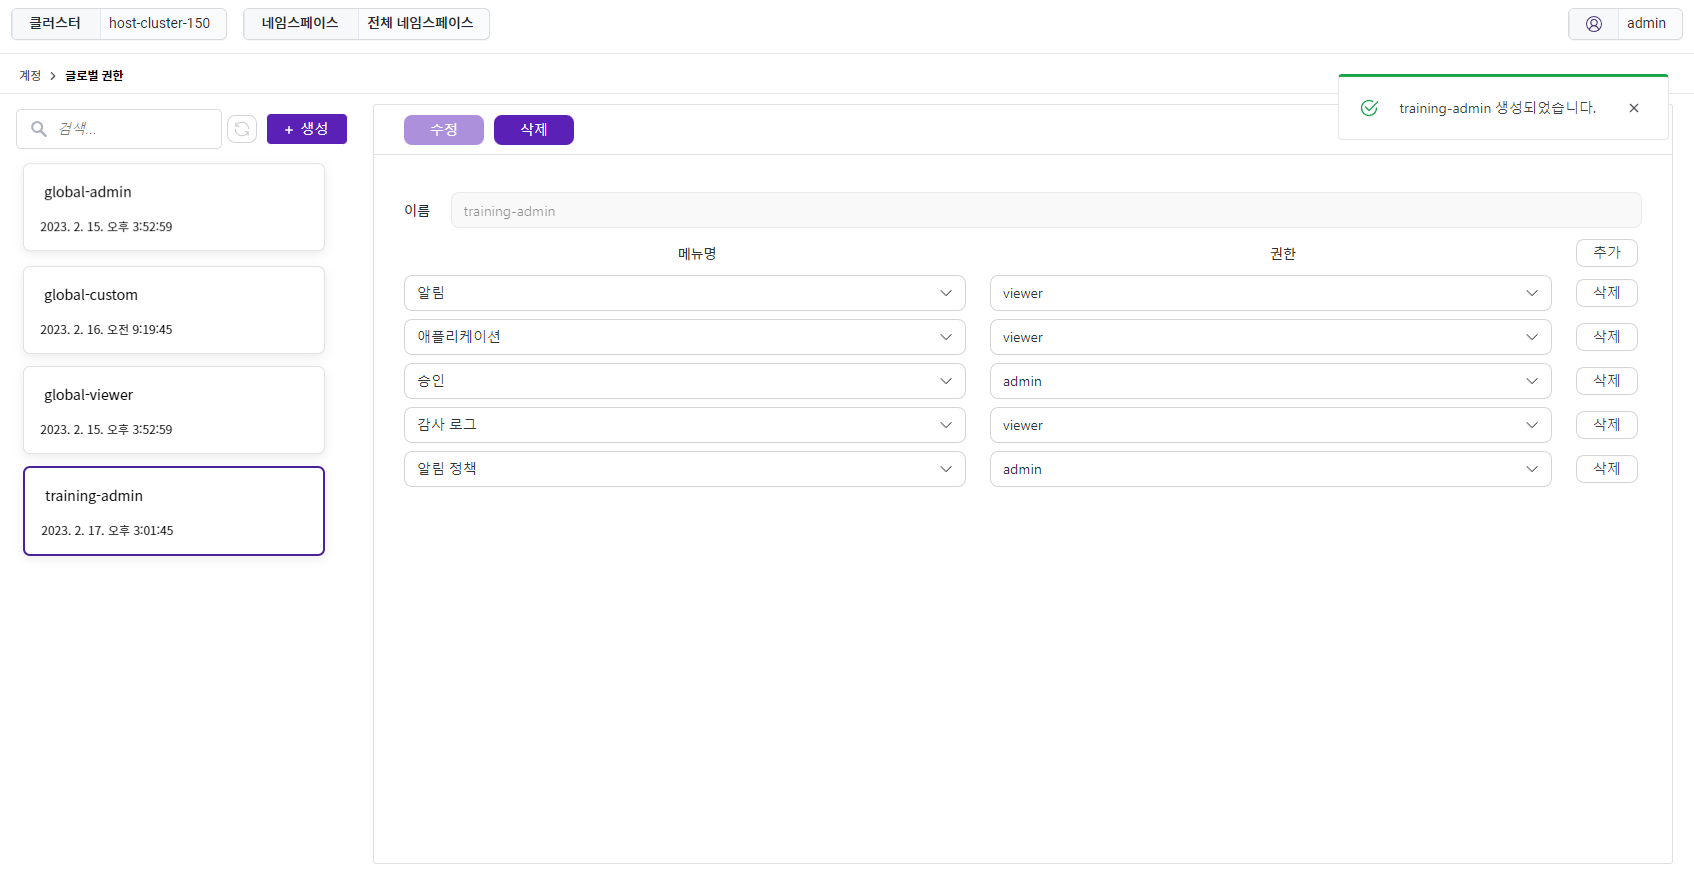1694x879 pixels.
Task: Click 추가 to add a permission row
Action: pos(1607,253)
